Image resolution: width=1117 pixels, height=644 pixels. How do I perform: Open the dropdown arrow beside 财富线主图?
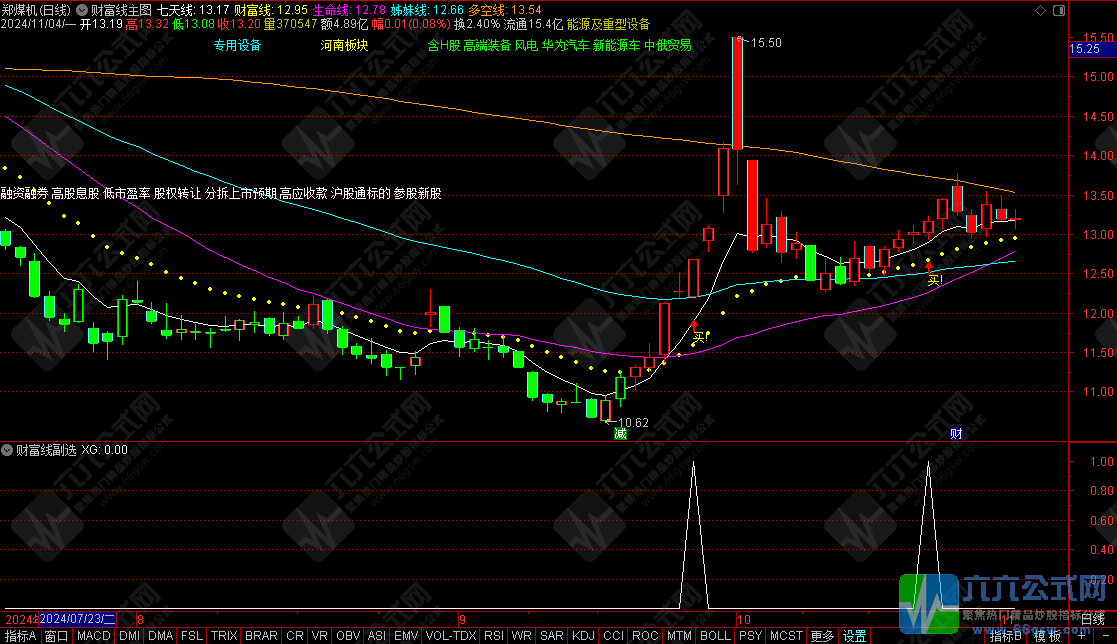[x=83, y=9]
